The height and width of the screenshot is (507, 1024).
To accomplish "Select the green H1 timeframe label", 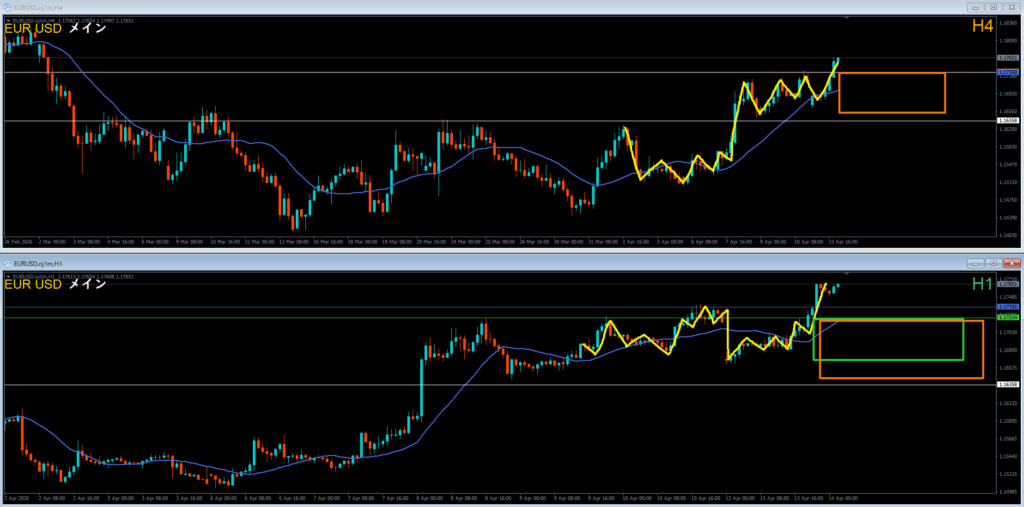I will pyautogui.click(x=983, y=284).
